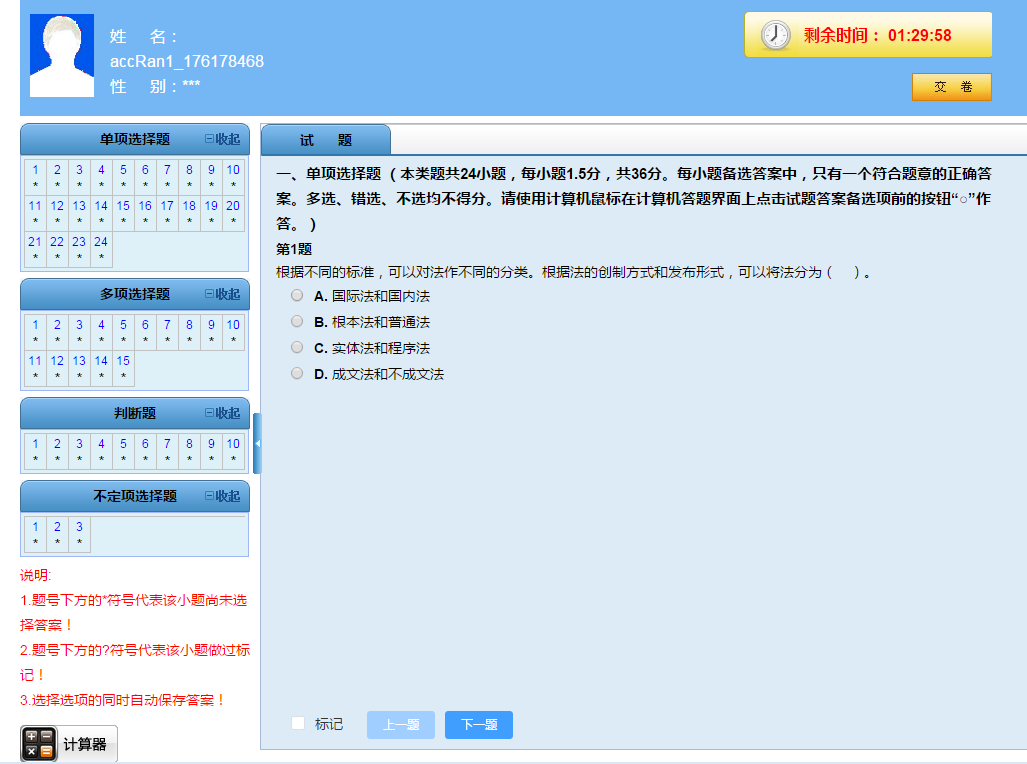The width and height of the screenshot is (1027, 764).
Task: Enable the 标记 mark checkbox
Action: coord(295,724)
